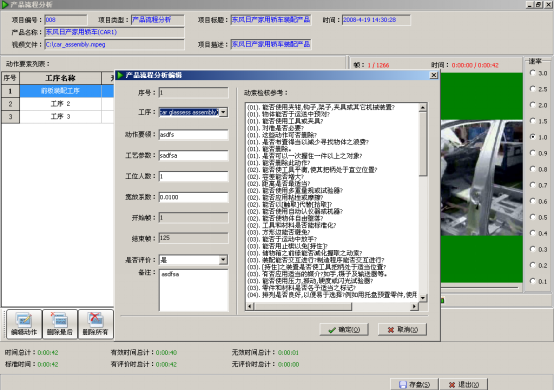Screen dimensions: 554x390
Task: Click the 退出 exit button at bottom
Action: coord(464,384)
